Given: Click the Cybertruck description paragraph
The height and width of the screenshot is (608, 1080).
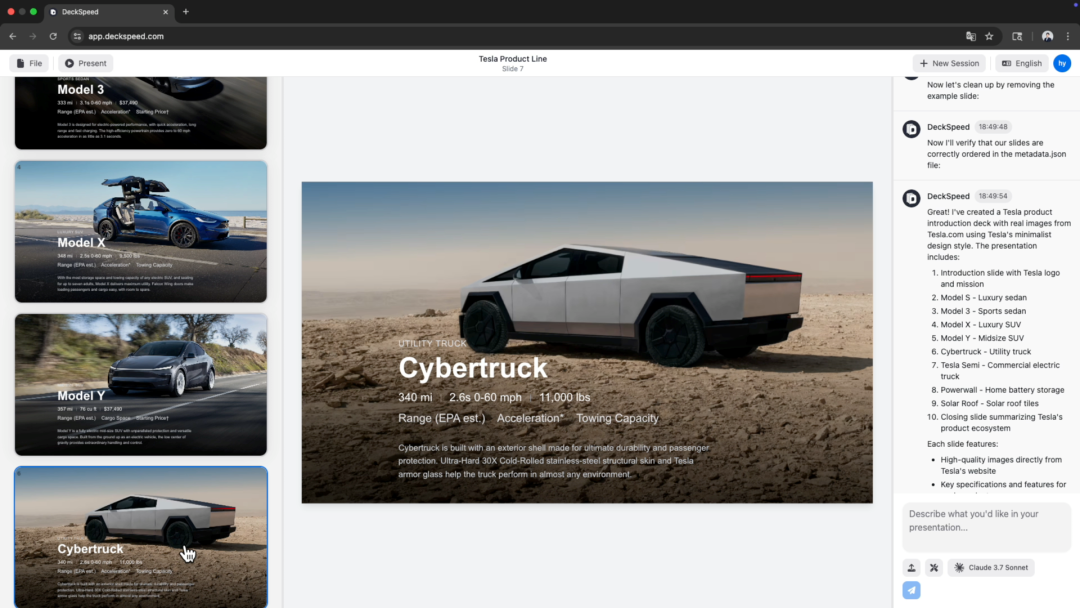Looking at the screenshot, I should [x=554, y=461].
